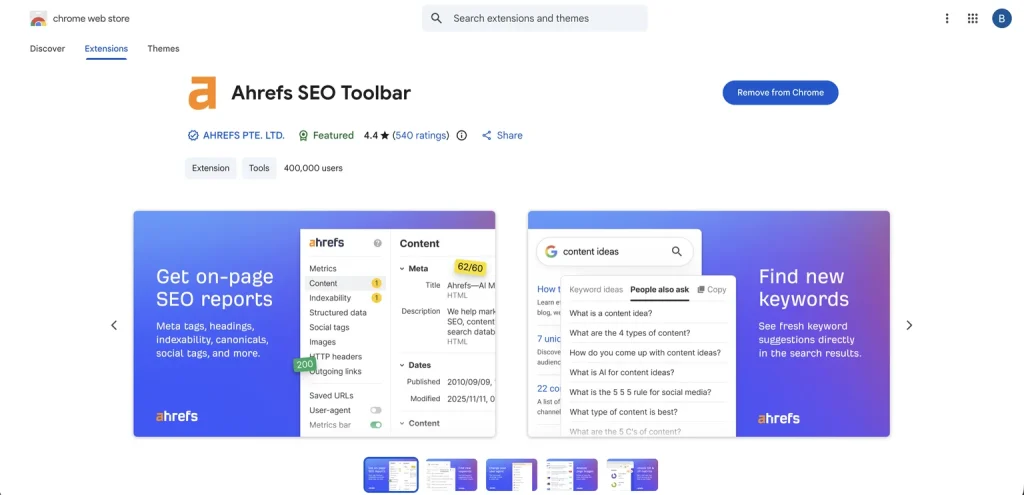Show the next screenshot arrow
The width and height of the screenshot is (1024, 495).
click(x=909, y=325)
